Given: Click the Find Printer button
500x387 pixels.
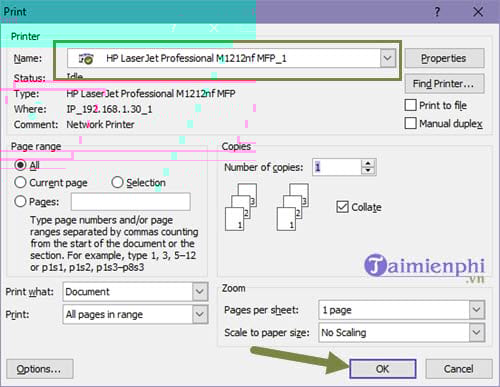Looking at the screenshot, I should pos(444,84).
